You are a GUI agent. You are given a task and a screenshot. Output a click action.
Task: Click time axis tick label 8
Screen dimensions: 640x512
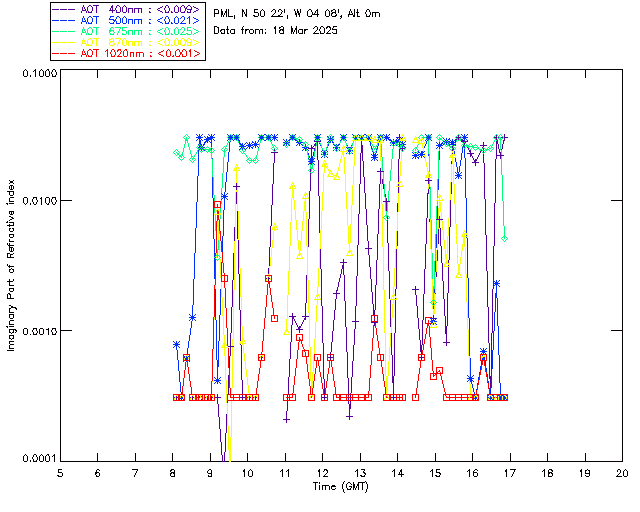[x=173, y=473]
